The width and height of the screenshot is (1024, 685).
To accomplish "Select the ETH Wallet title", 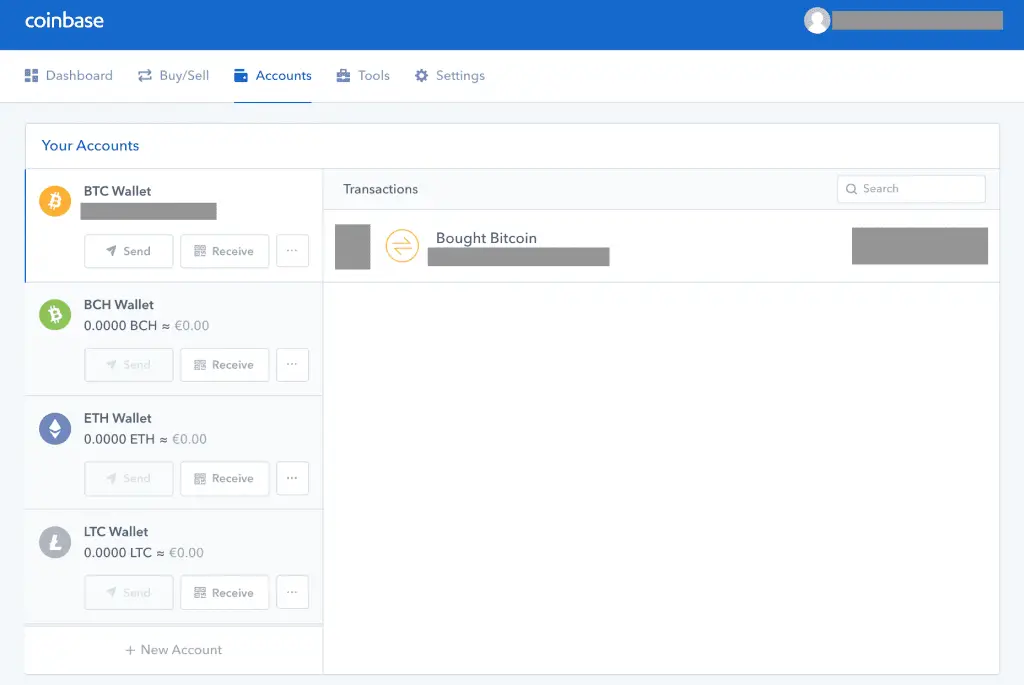I will 118,419.
